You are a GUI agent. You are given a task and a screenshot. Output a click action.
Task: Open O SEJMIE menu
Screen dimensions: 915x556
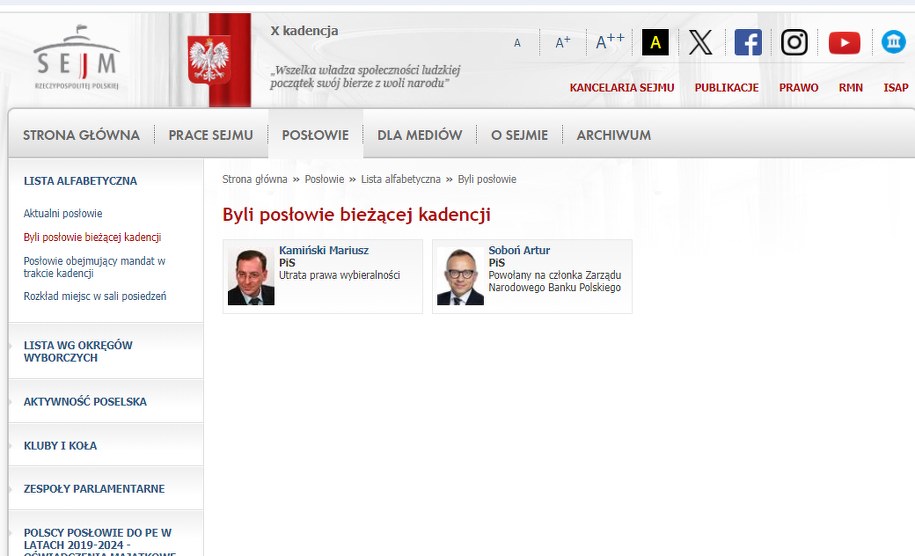pos(519,135)
